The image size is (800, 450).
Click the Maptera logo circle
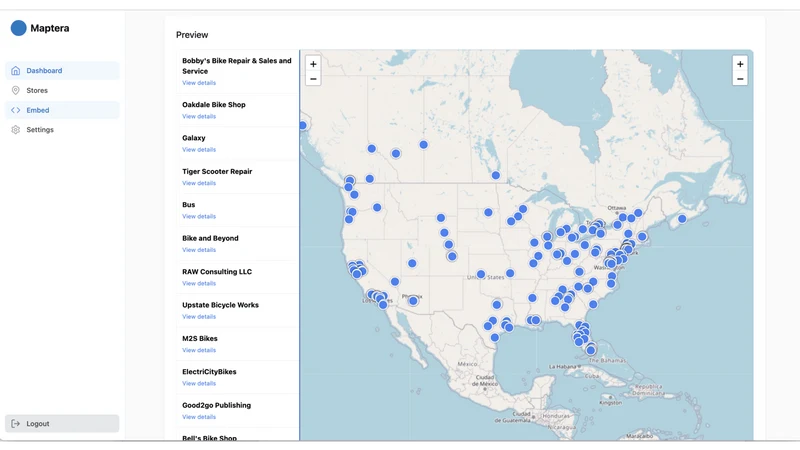pyautogui.click(x=18, y=28)
